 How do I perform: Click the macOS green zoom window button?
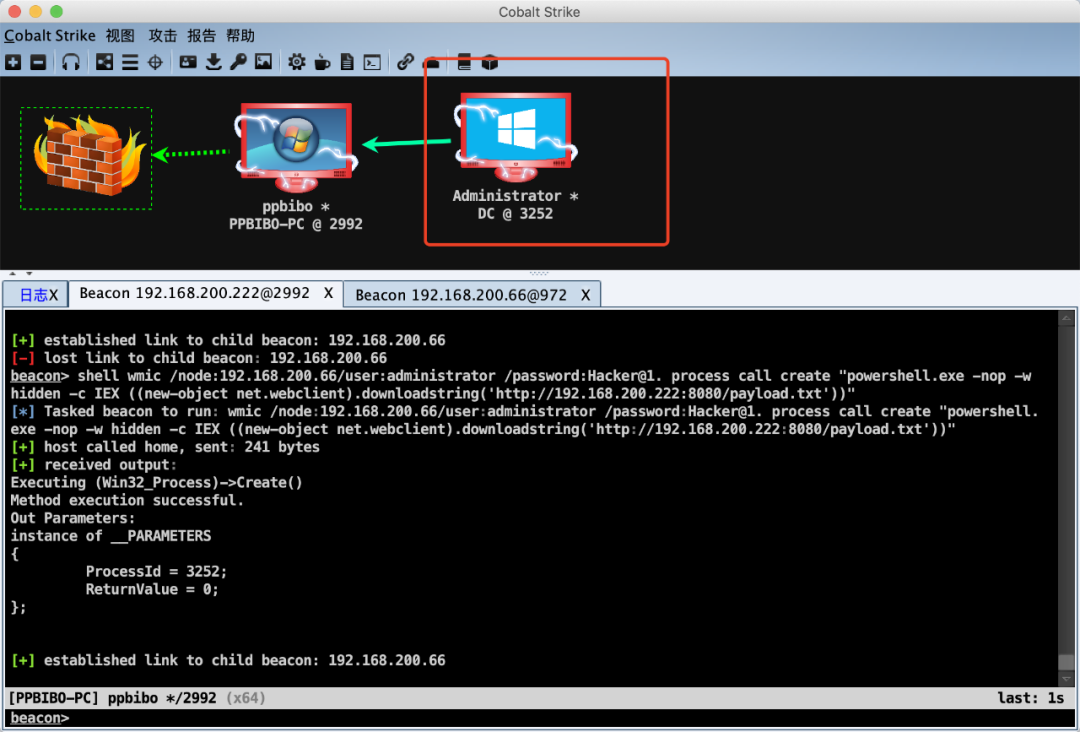56,11
